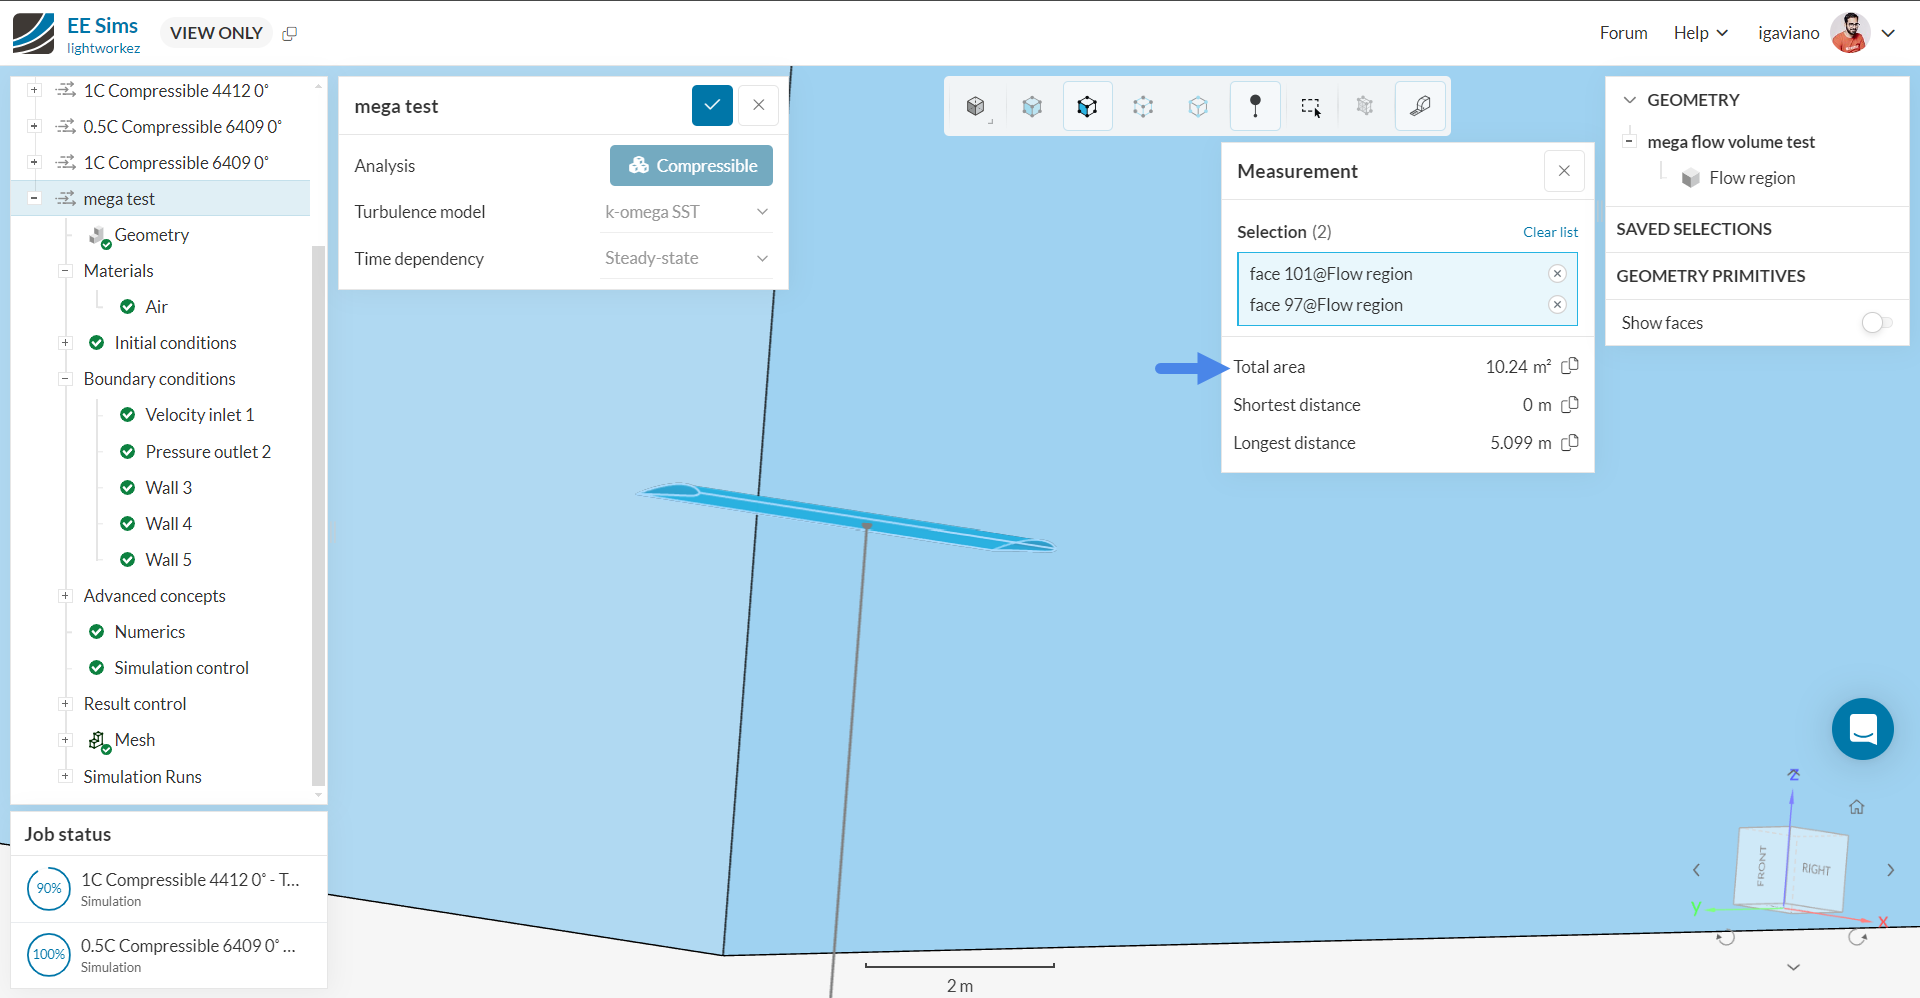The height and width of the screenshot is (998, 1920).
Task: Copy the Longest distance value
Action: [1570, 442]
